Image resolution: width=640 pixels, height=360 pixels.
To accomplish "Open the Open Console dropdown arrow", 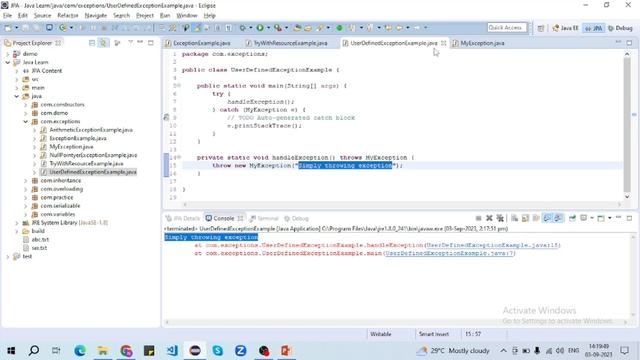I will (609, 218).
